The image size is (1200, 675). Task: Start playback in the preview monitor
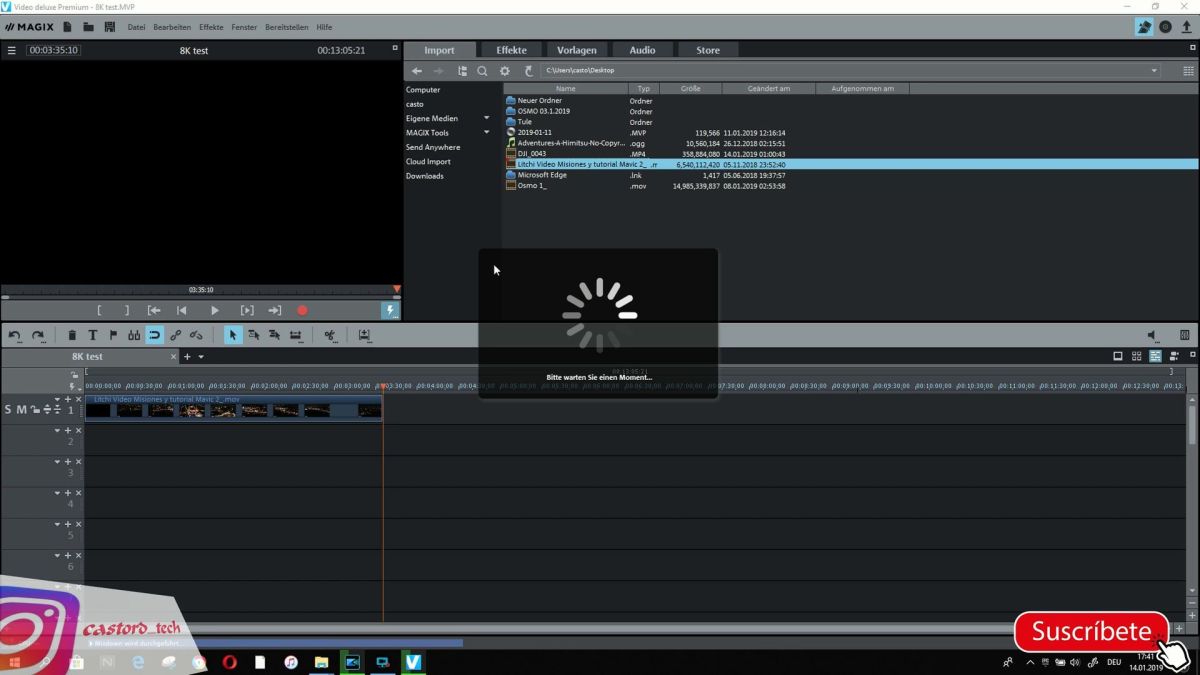[214, 311]
